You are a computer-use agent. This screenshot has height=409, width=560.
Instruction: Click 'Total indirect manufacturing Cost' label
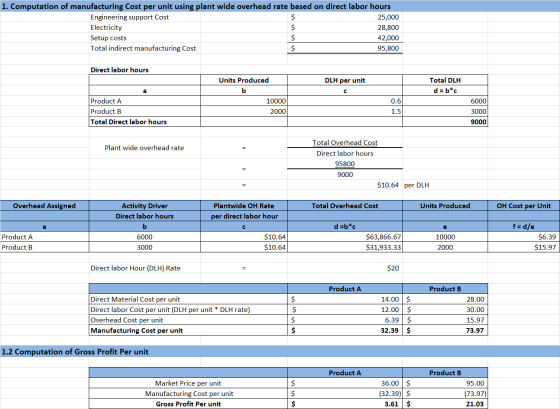tap(143, 48)
